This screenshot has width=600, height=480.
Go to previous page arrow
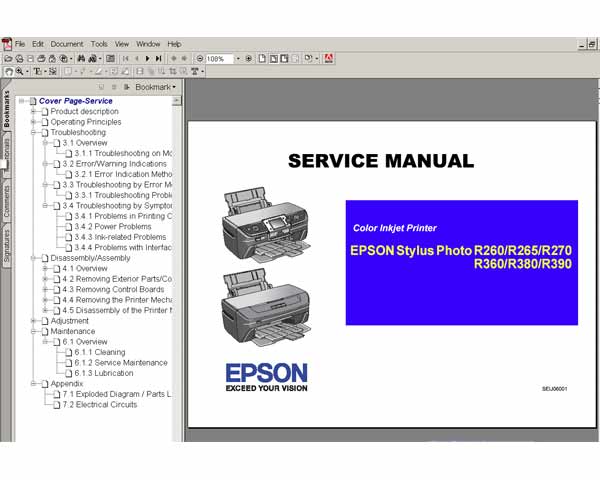tap(137, 59)
